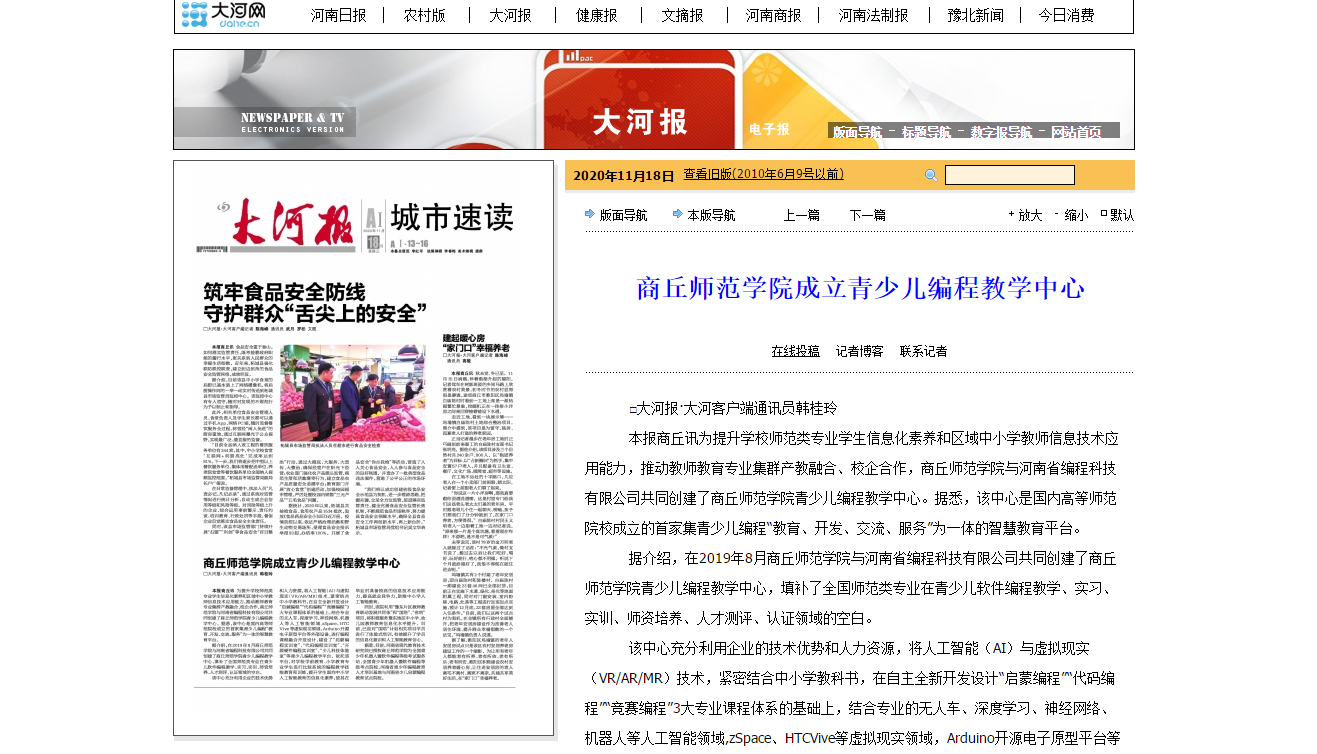The height and width of the screenshot is (754, 1317).
Task: Open the 查看旧版 old edition link
Action: [x=763, y=175]
